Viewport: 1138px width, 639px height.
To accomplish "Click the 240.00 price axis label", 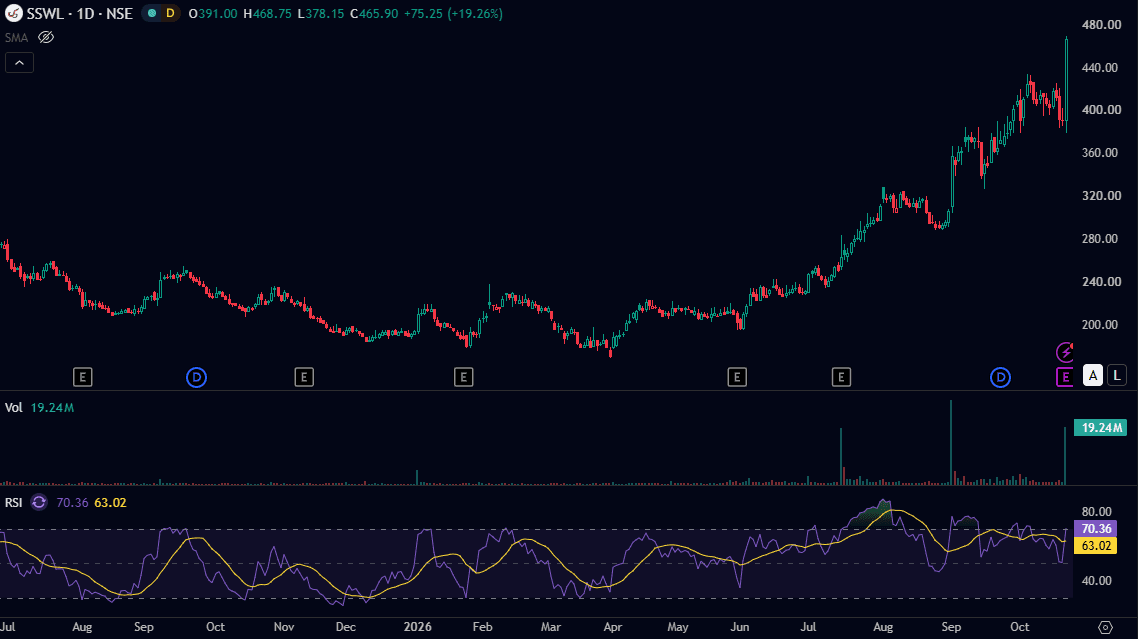I will [x=1101, y=282].
